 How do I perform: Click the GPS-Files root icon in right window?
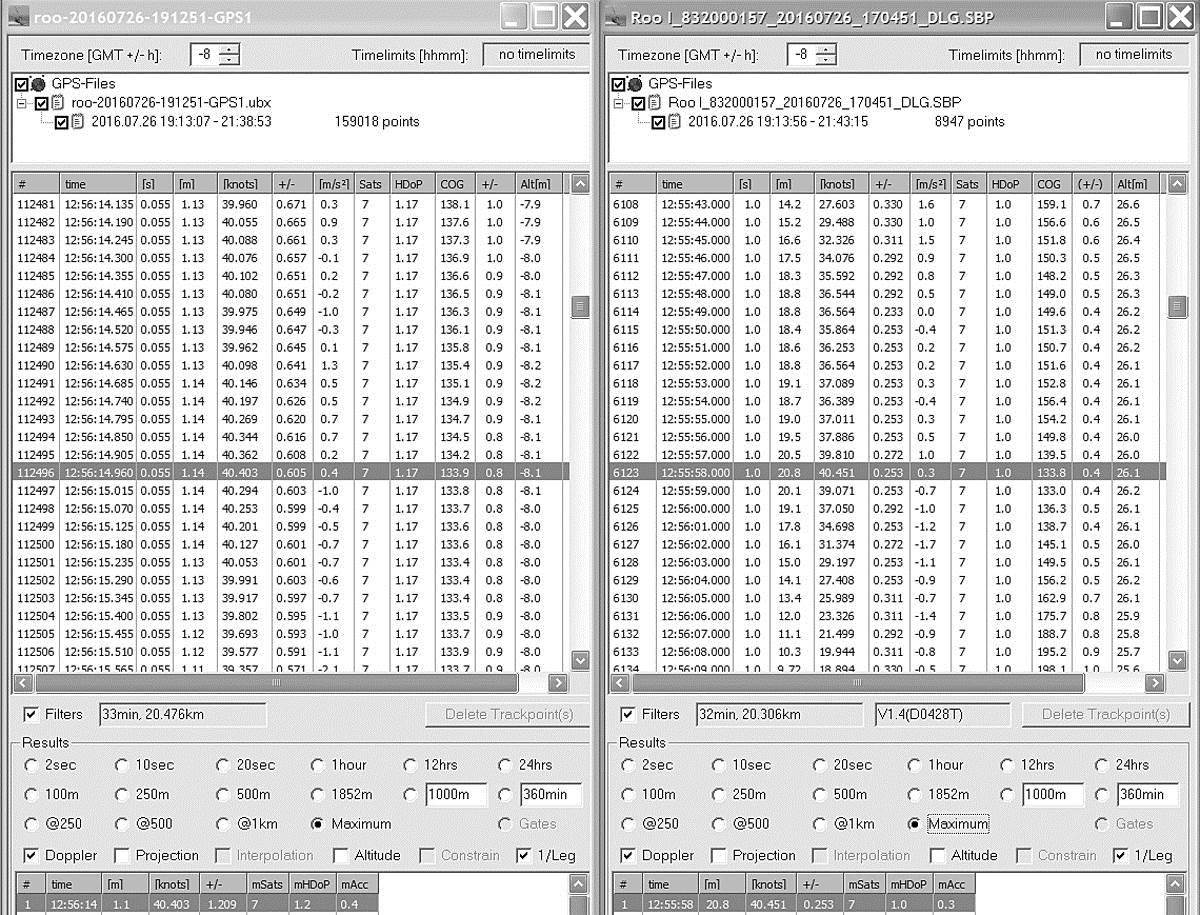pos(635,84)
